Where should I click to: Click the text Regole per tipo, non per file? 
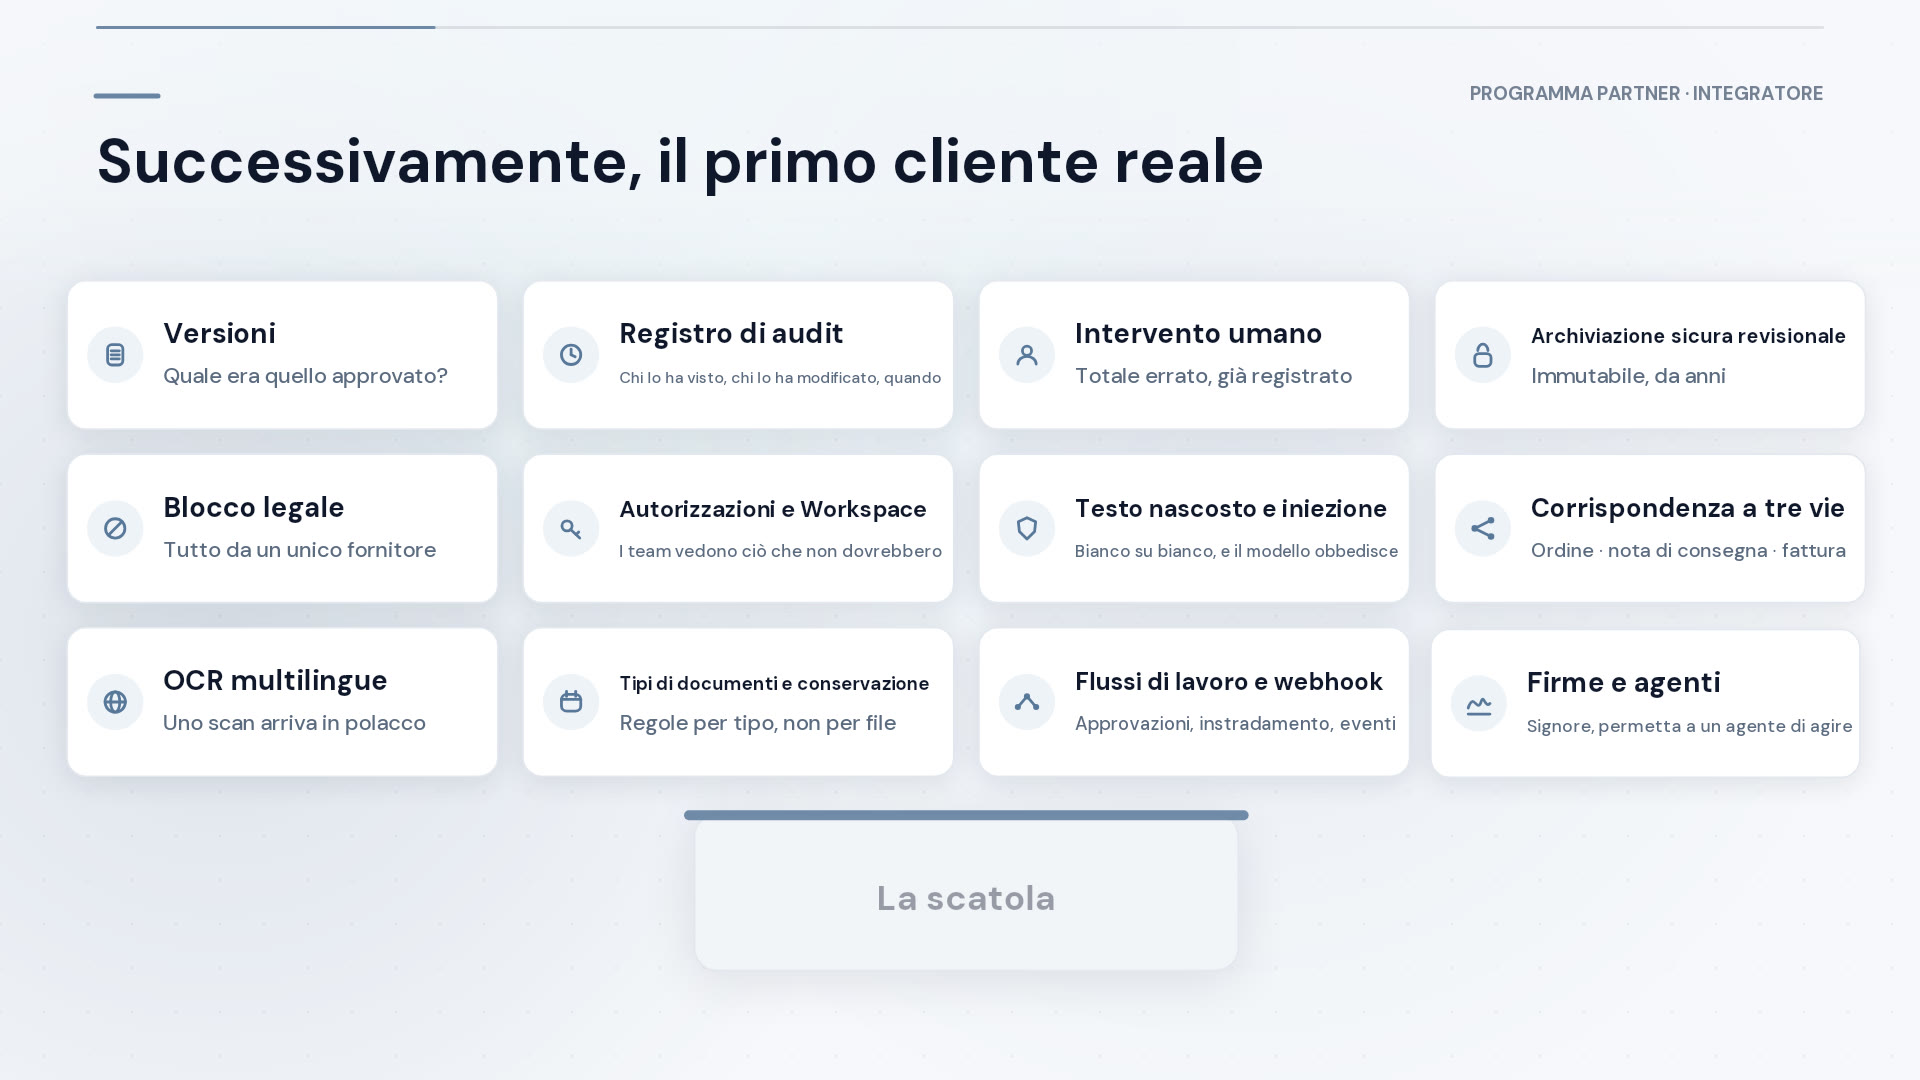[x=757, y=723]
